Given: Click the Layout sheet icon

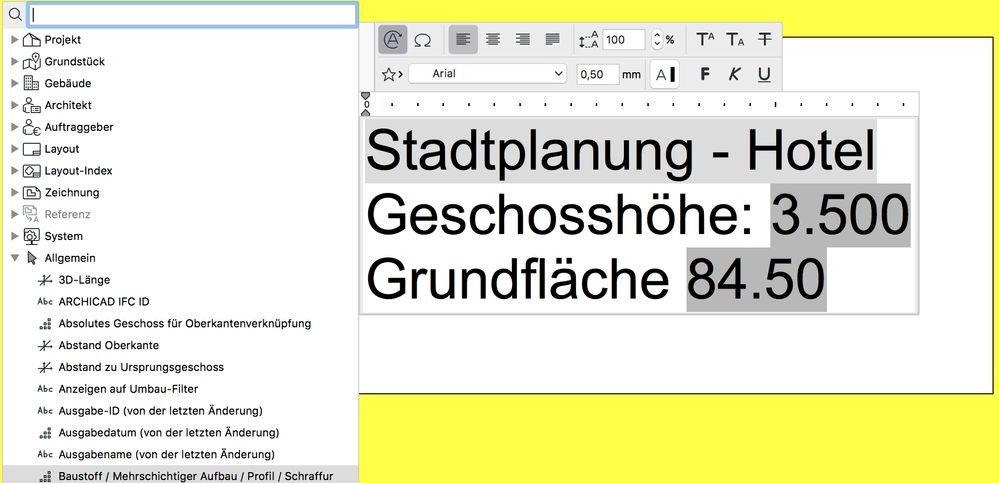Looking at the screenshot, I should click(32, 149).
